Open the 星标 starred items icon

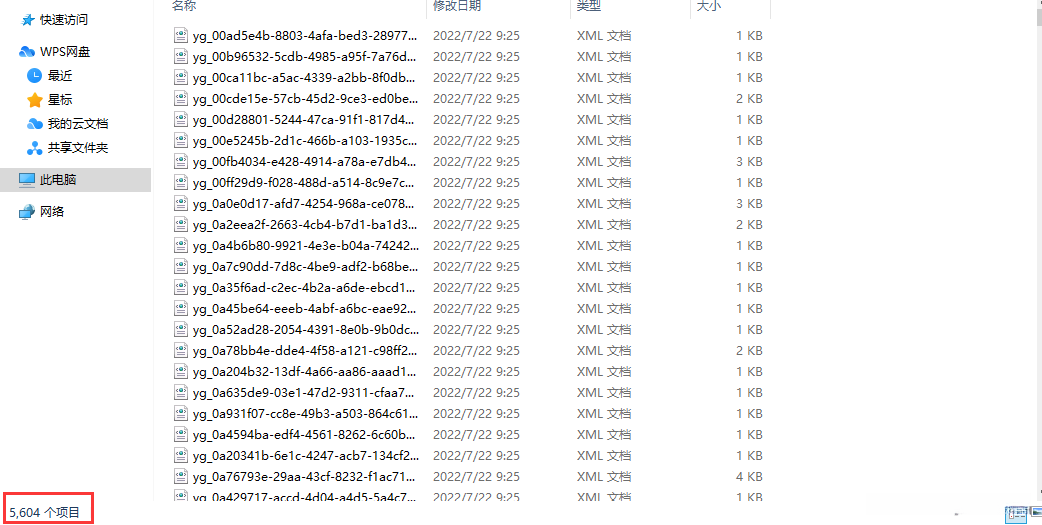pos(35,100)
